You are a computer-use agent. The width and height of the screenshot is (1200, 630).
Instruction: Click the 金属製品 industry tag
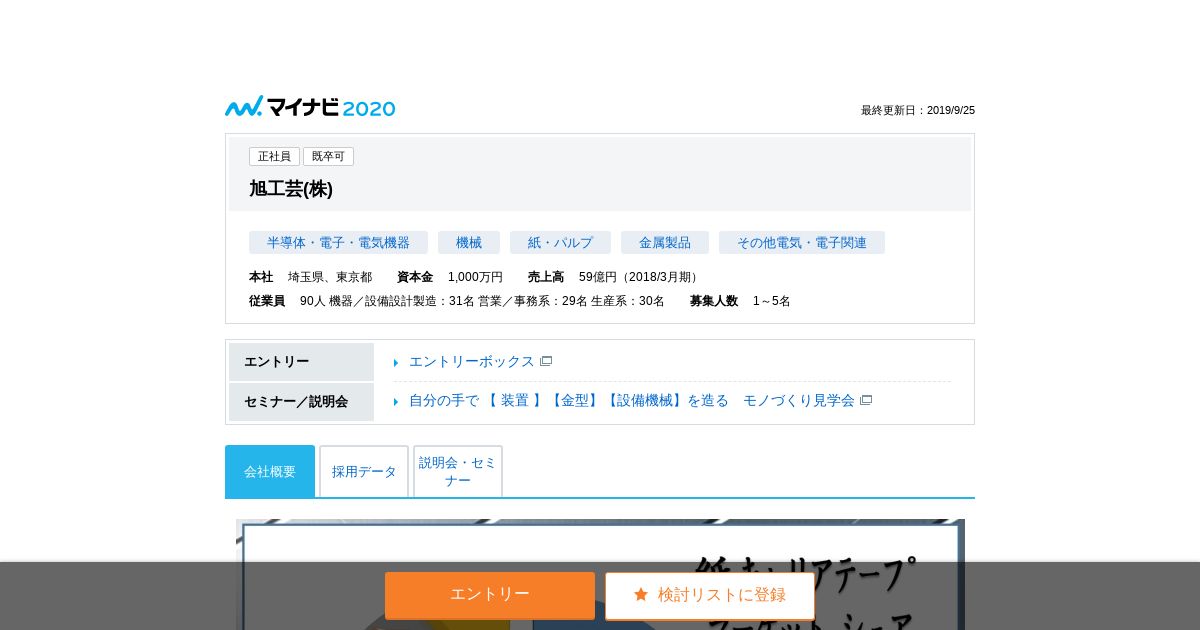click(665, 242)
